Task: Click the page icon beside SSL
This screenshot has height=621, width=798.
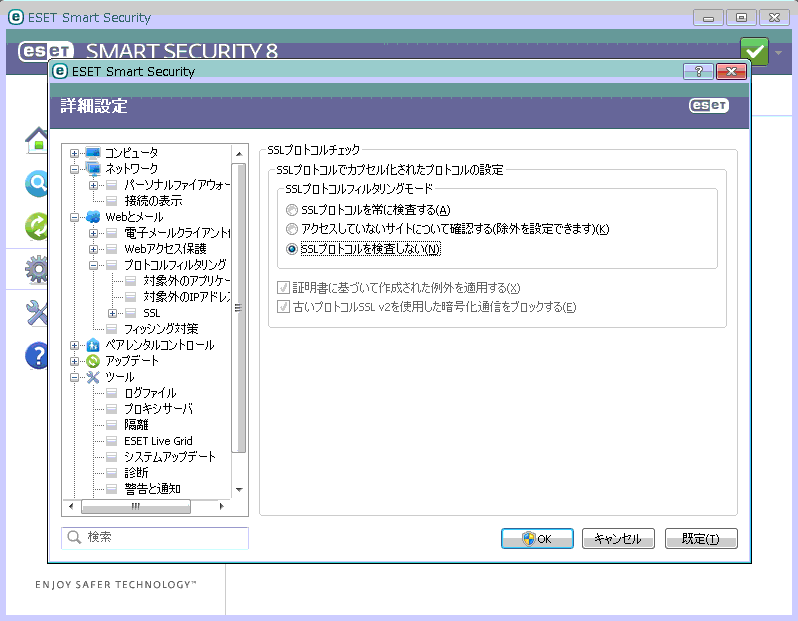Action: 131,313
